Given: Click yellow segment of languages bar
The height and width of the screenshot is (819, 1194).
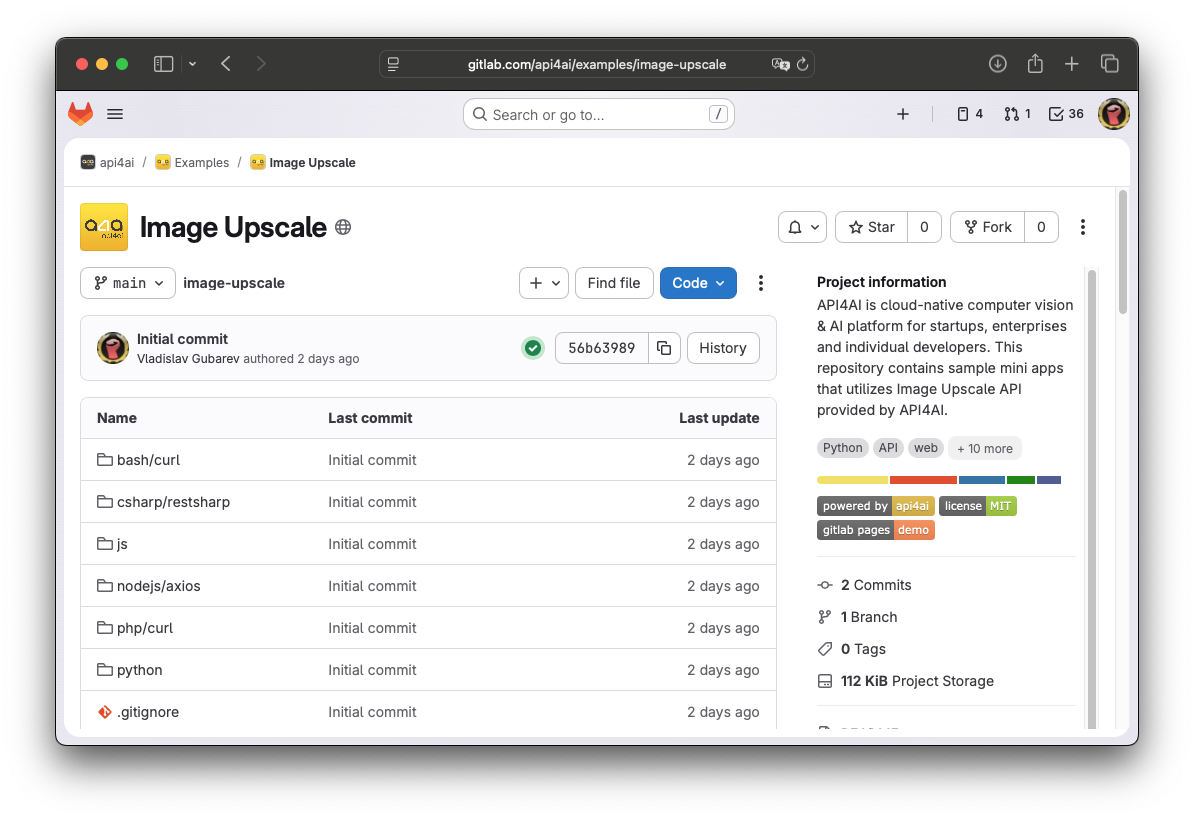Looking at the screenshot, I should [x=852, y=480].
